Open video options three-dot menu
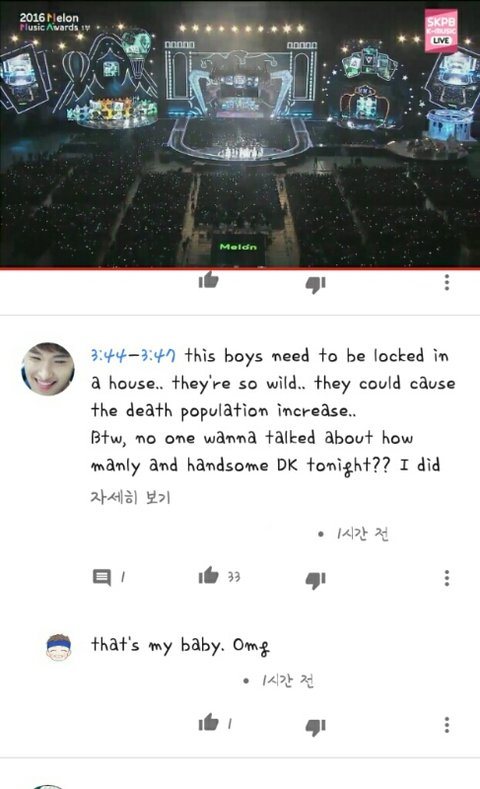This screenshot has height=789, width=480. coord(446,282)
